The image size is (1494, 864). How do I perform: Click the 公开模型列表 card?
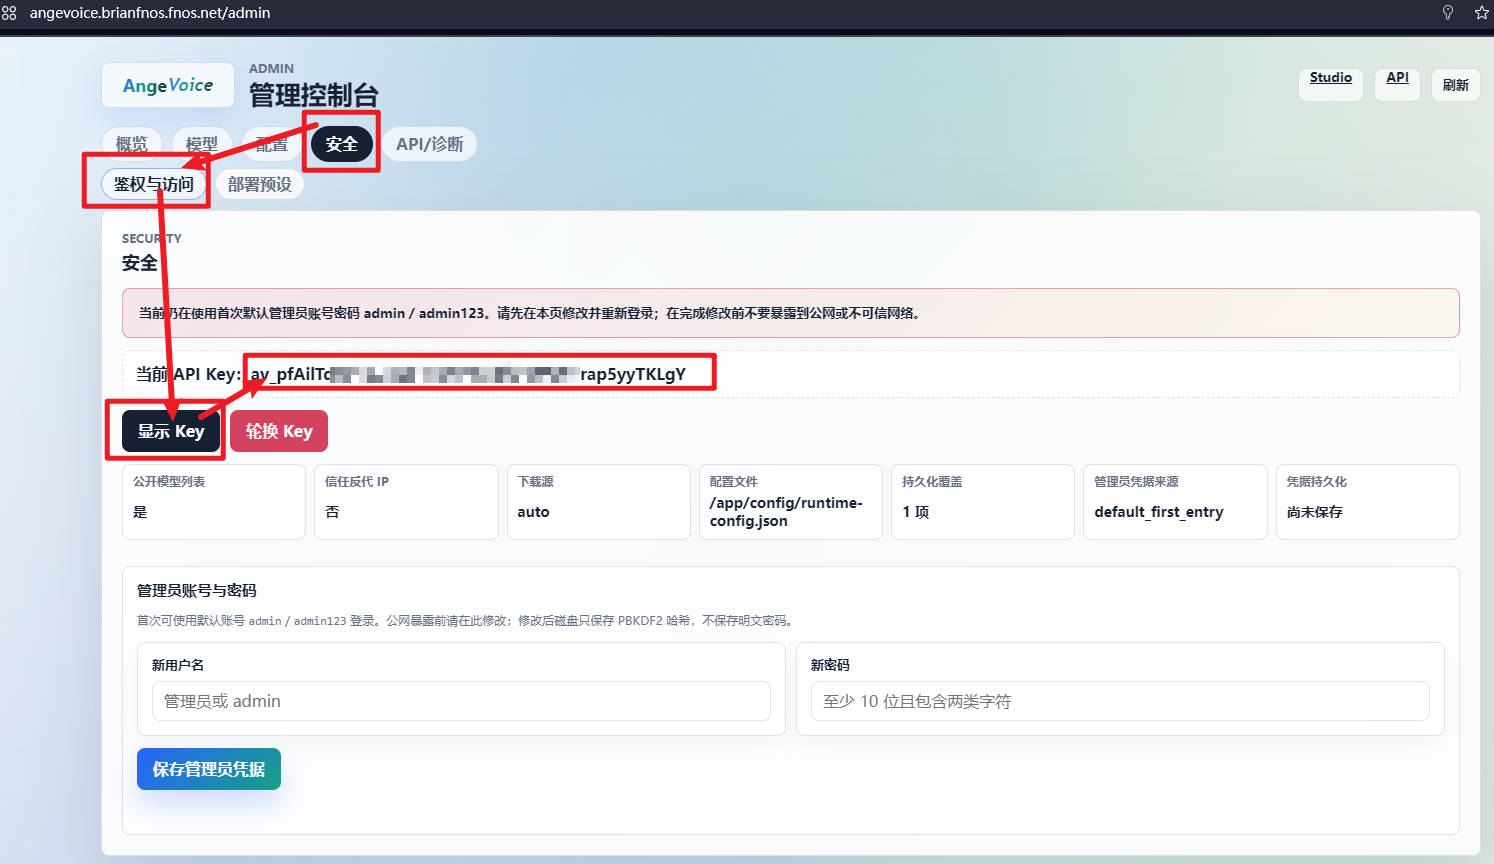214,502
